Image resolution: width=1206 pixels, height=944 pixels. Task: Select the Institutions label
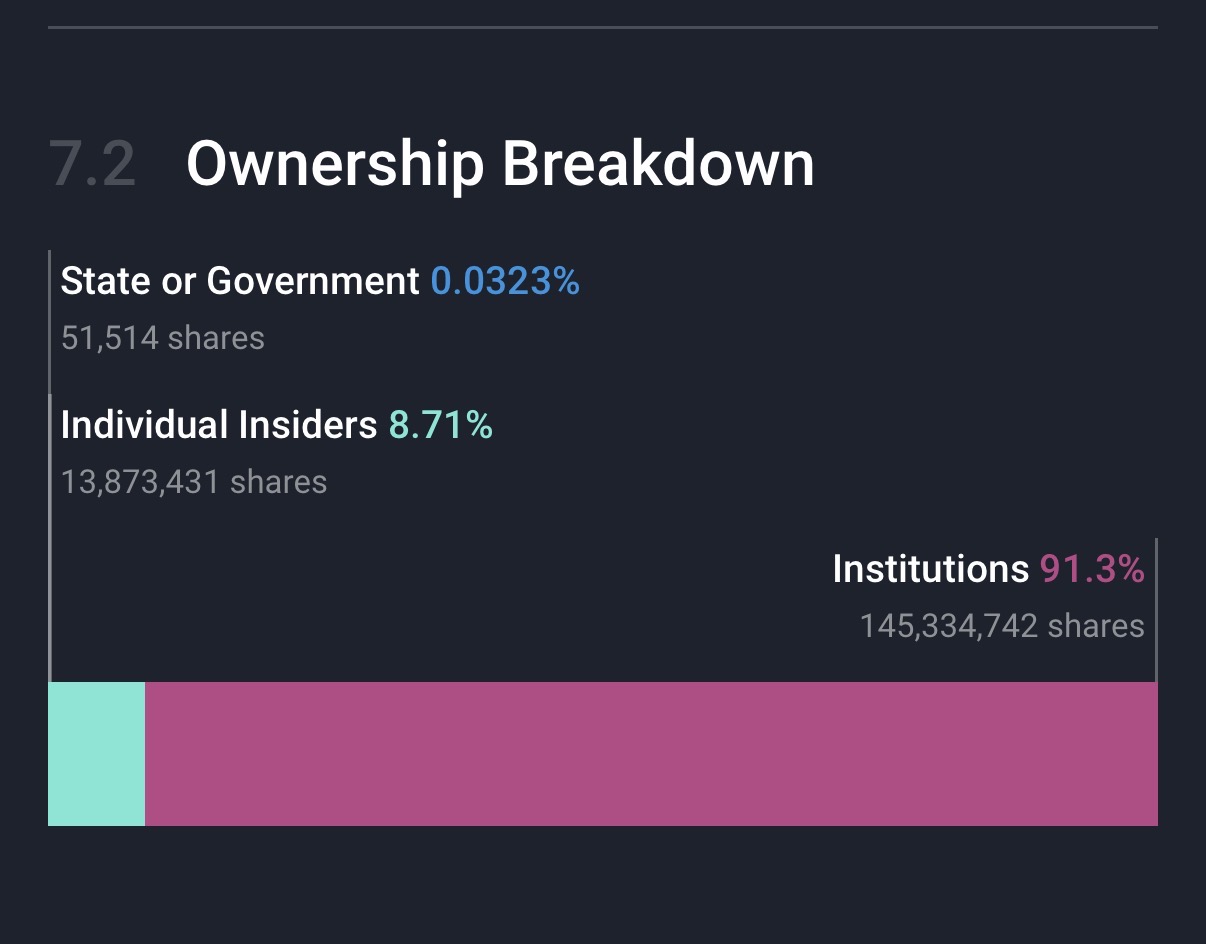930,569
